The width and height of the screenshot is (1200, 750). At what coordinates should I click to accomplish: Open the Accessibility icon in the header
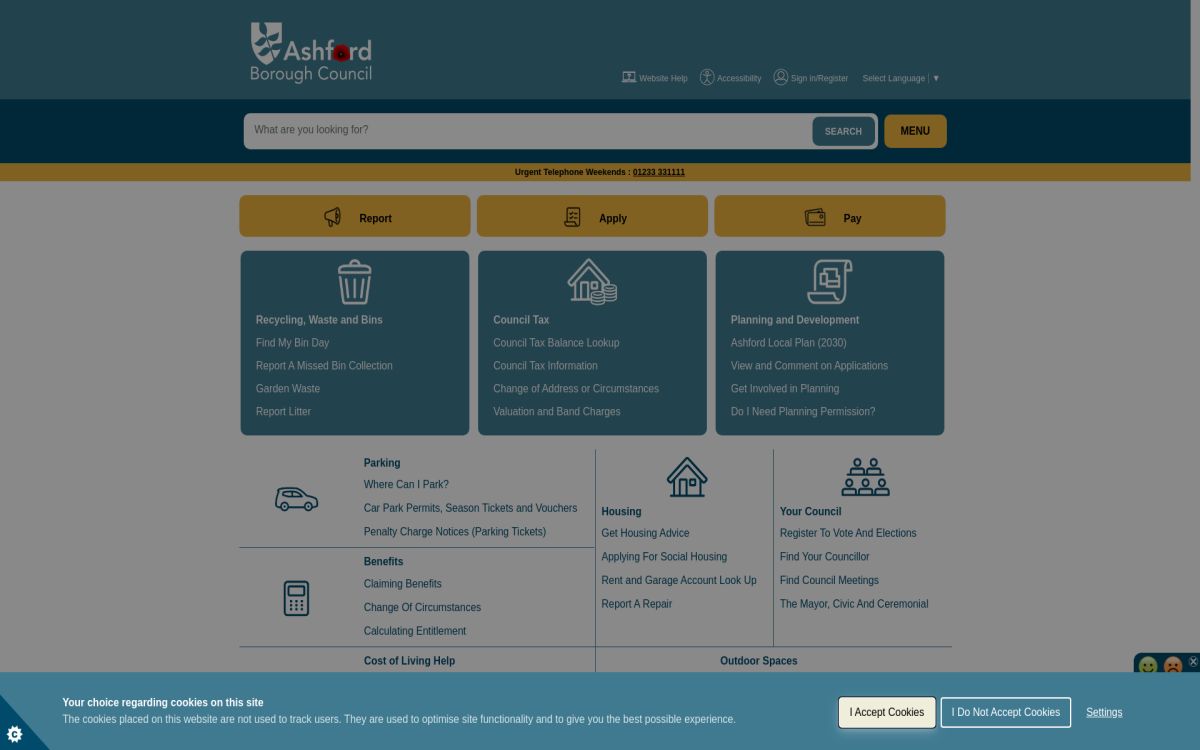click(707, 77)
